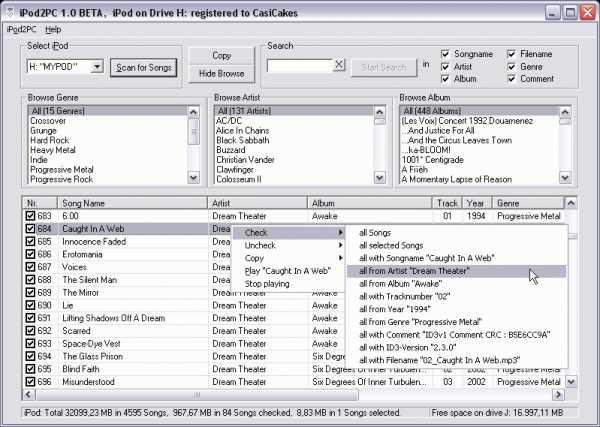
Task: Select all from Genre "Progressive Metal"
Action: 457,322
